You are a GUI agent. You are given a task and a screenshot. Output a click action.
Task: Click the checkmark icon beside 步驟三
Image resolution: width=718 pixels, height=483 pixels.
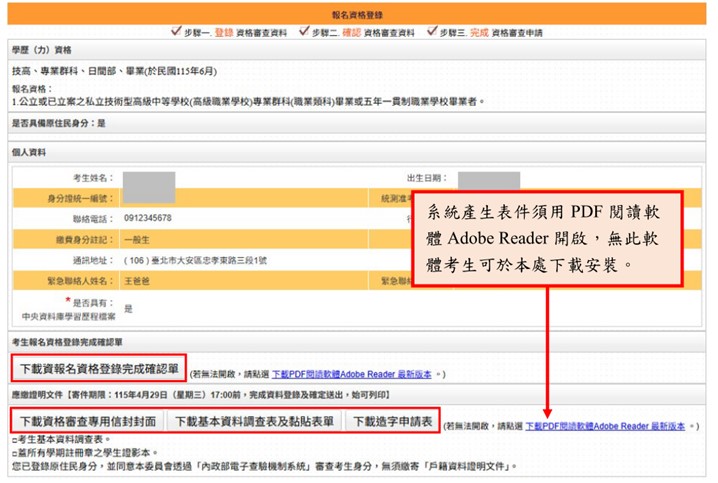[x=433, y=32]
